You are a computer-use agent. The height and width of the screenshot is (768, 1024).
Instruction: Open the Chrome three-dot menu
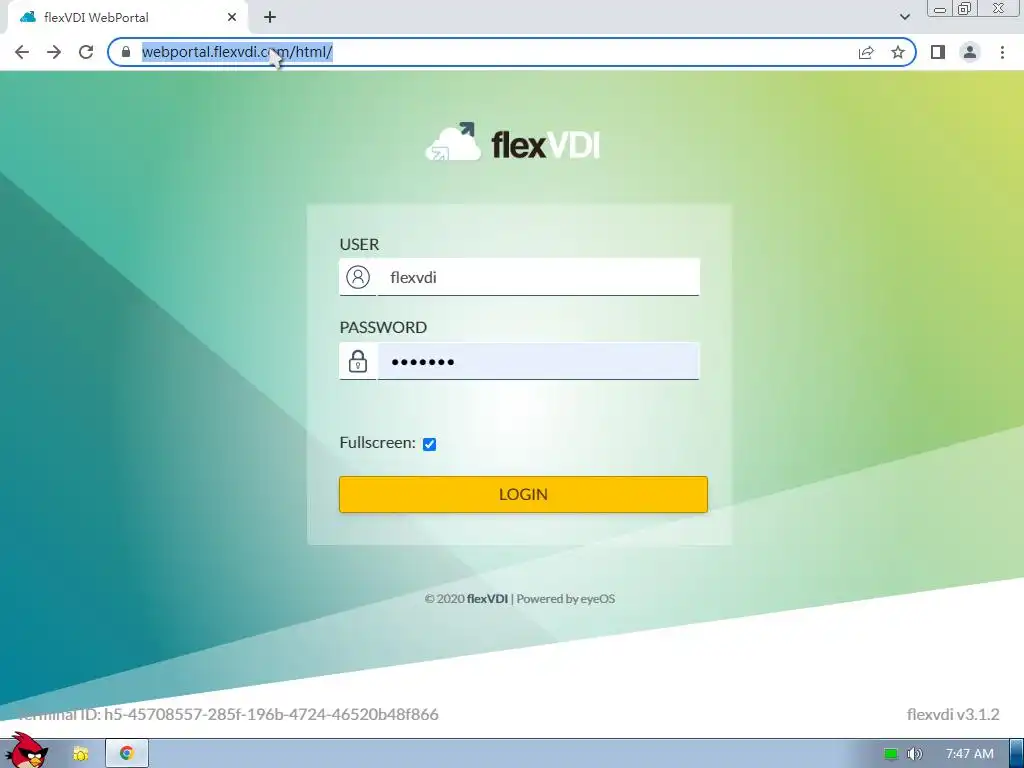click(x=1002, y=52)
